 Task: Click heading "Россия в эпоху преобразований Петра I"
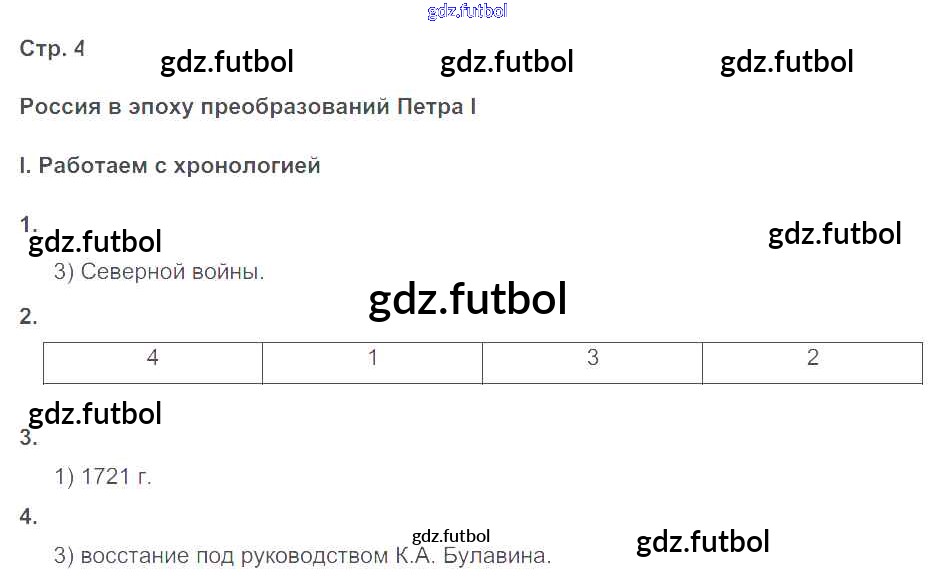(247, 107)
